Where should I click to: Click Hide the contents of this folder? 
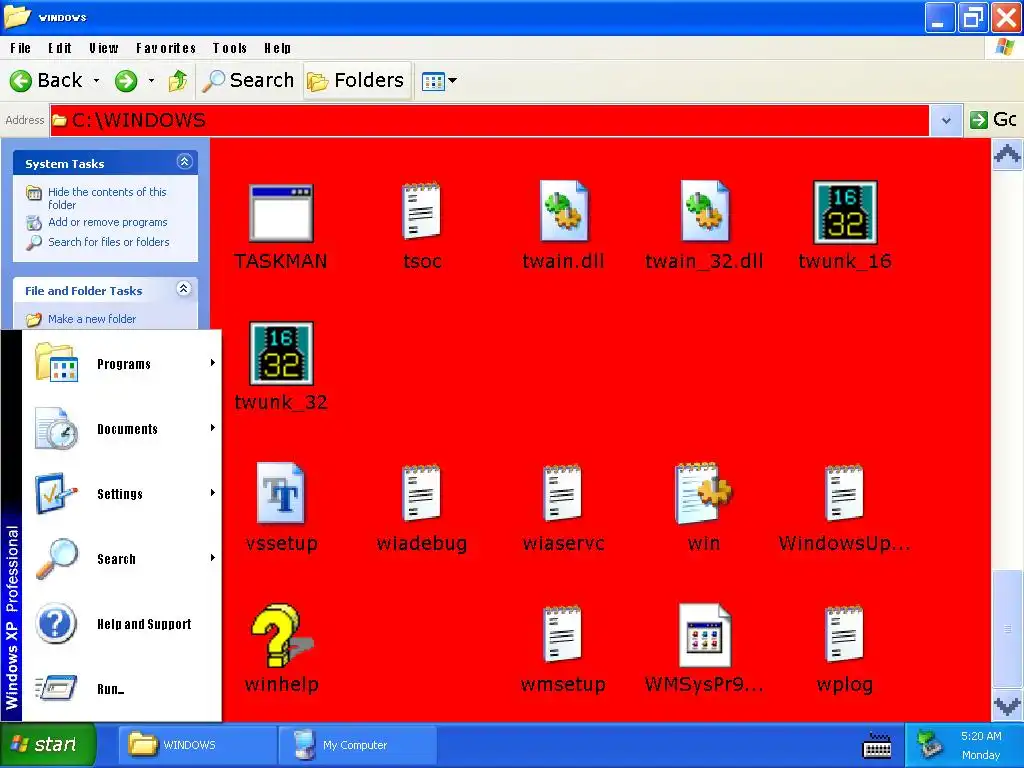tap(107, 198)
